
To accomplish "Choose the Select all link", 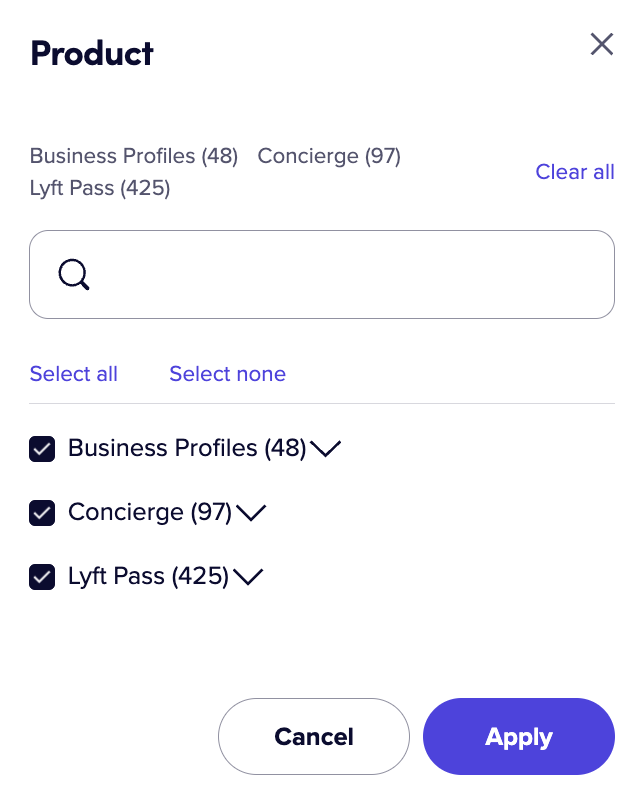I will (x=74, y=374).
